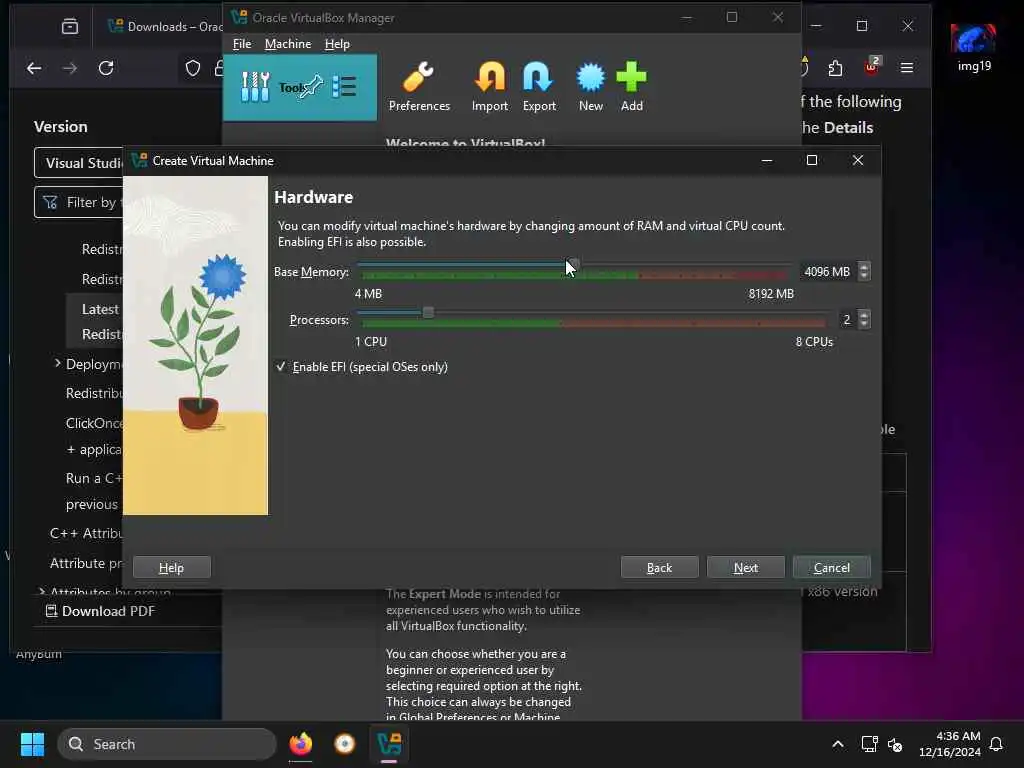Click the uBlock extension icon with badge
This screenshot has width=1024, height=768.
(872, 67)
